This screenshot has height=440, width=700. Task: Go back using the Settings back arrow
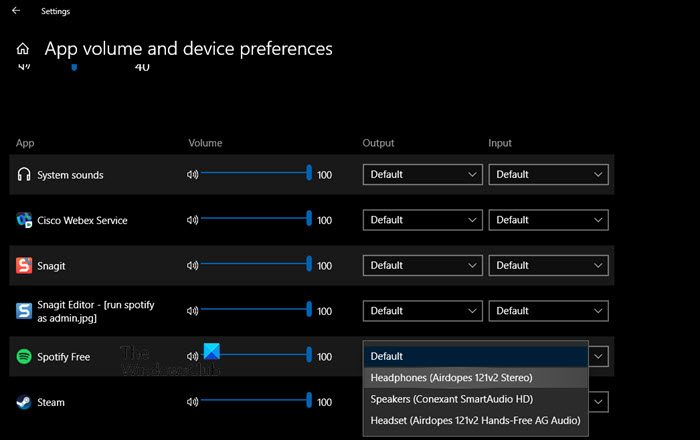[16, 10]
